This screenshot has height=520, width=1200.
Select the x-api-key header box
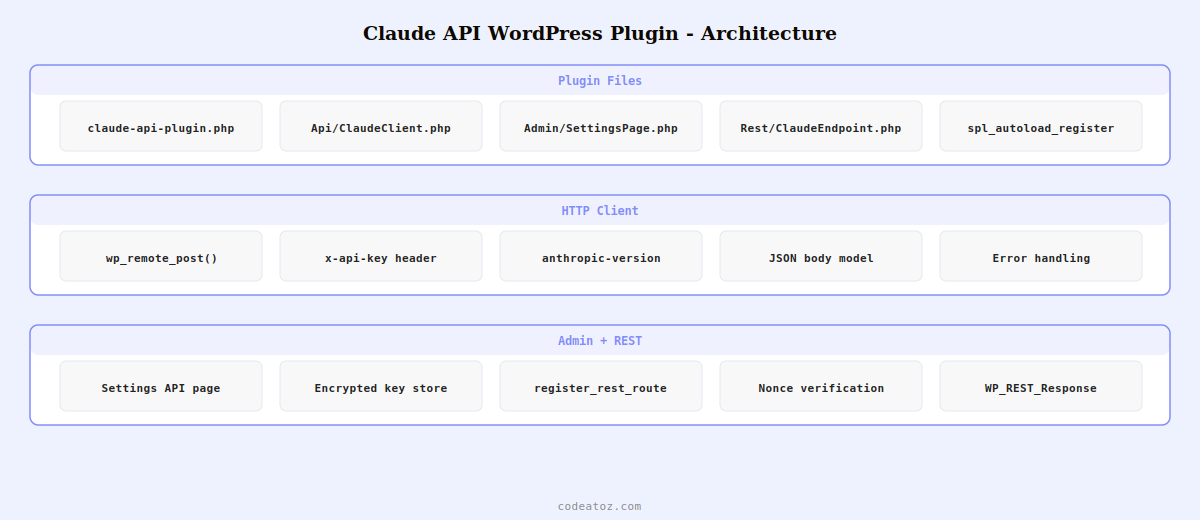[x=381, y=256]
